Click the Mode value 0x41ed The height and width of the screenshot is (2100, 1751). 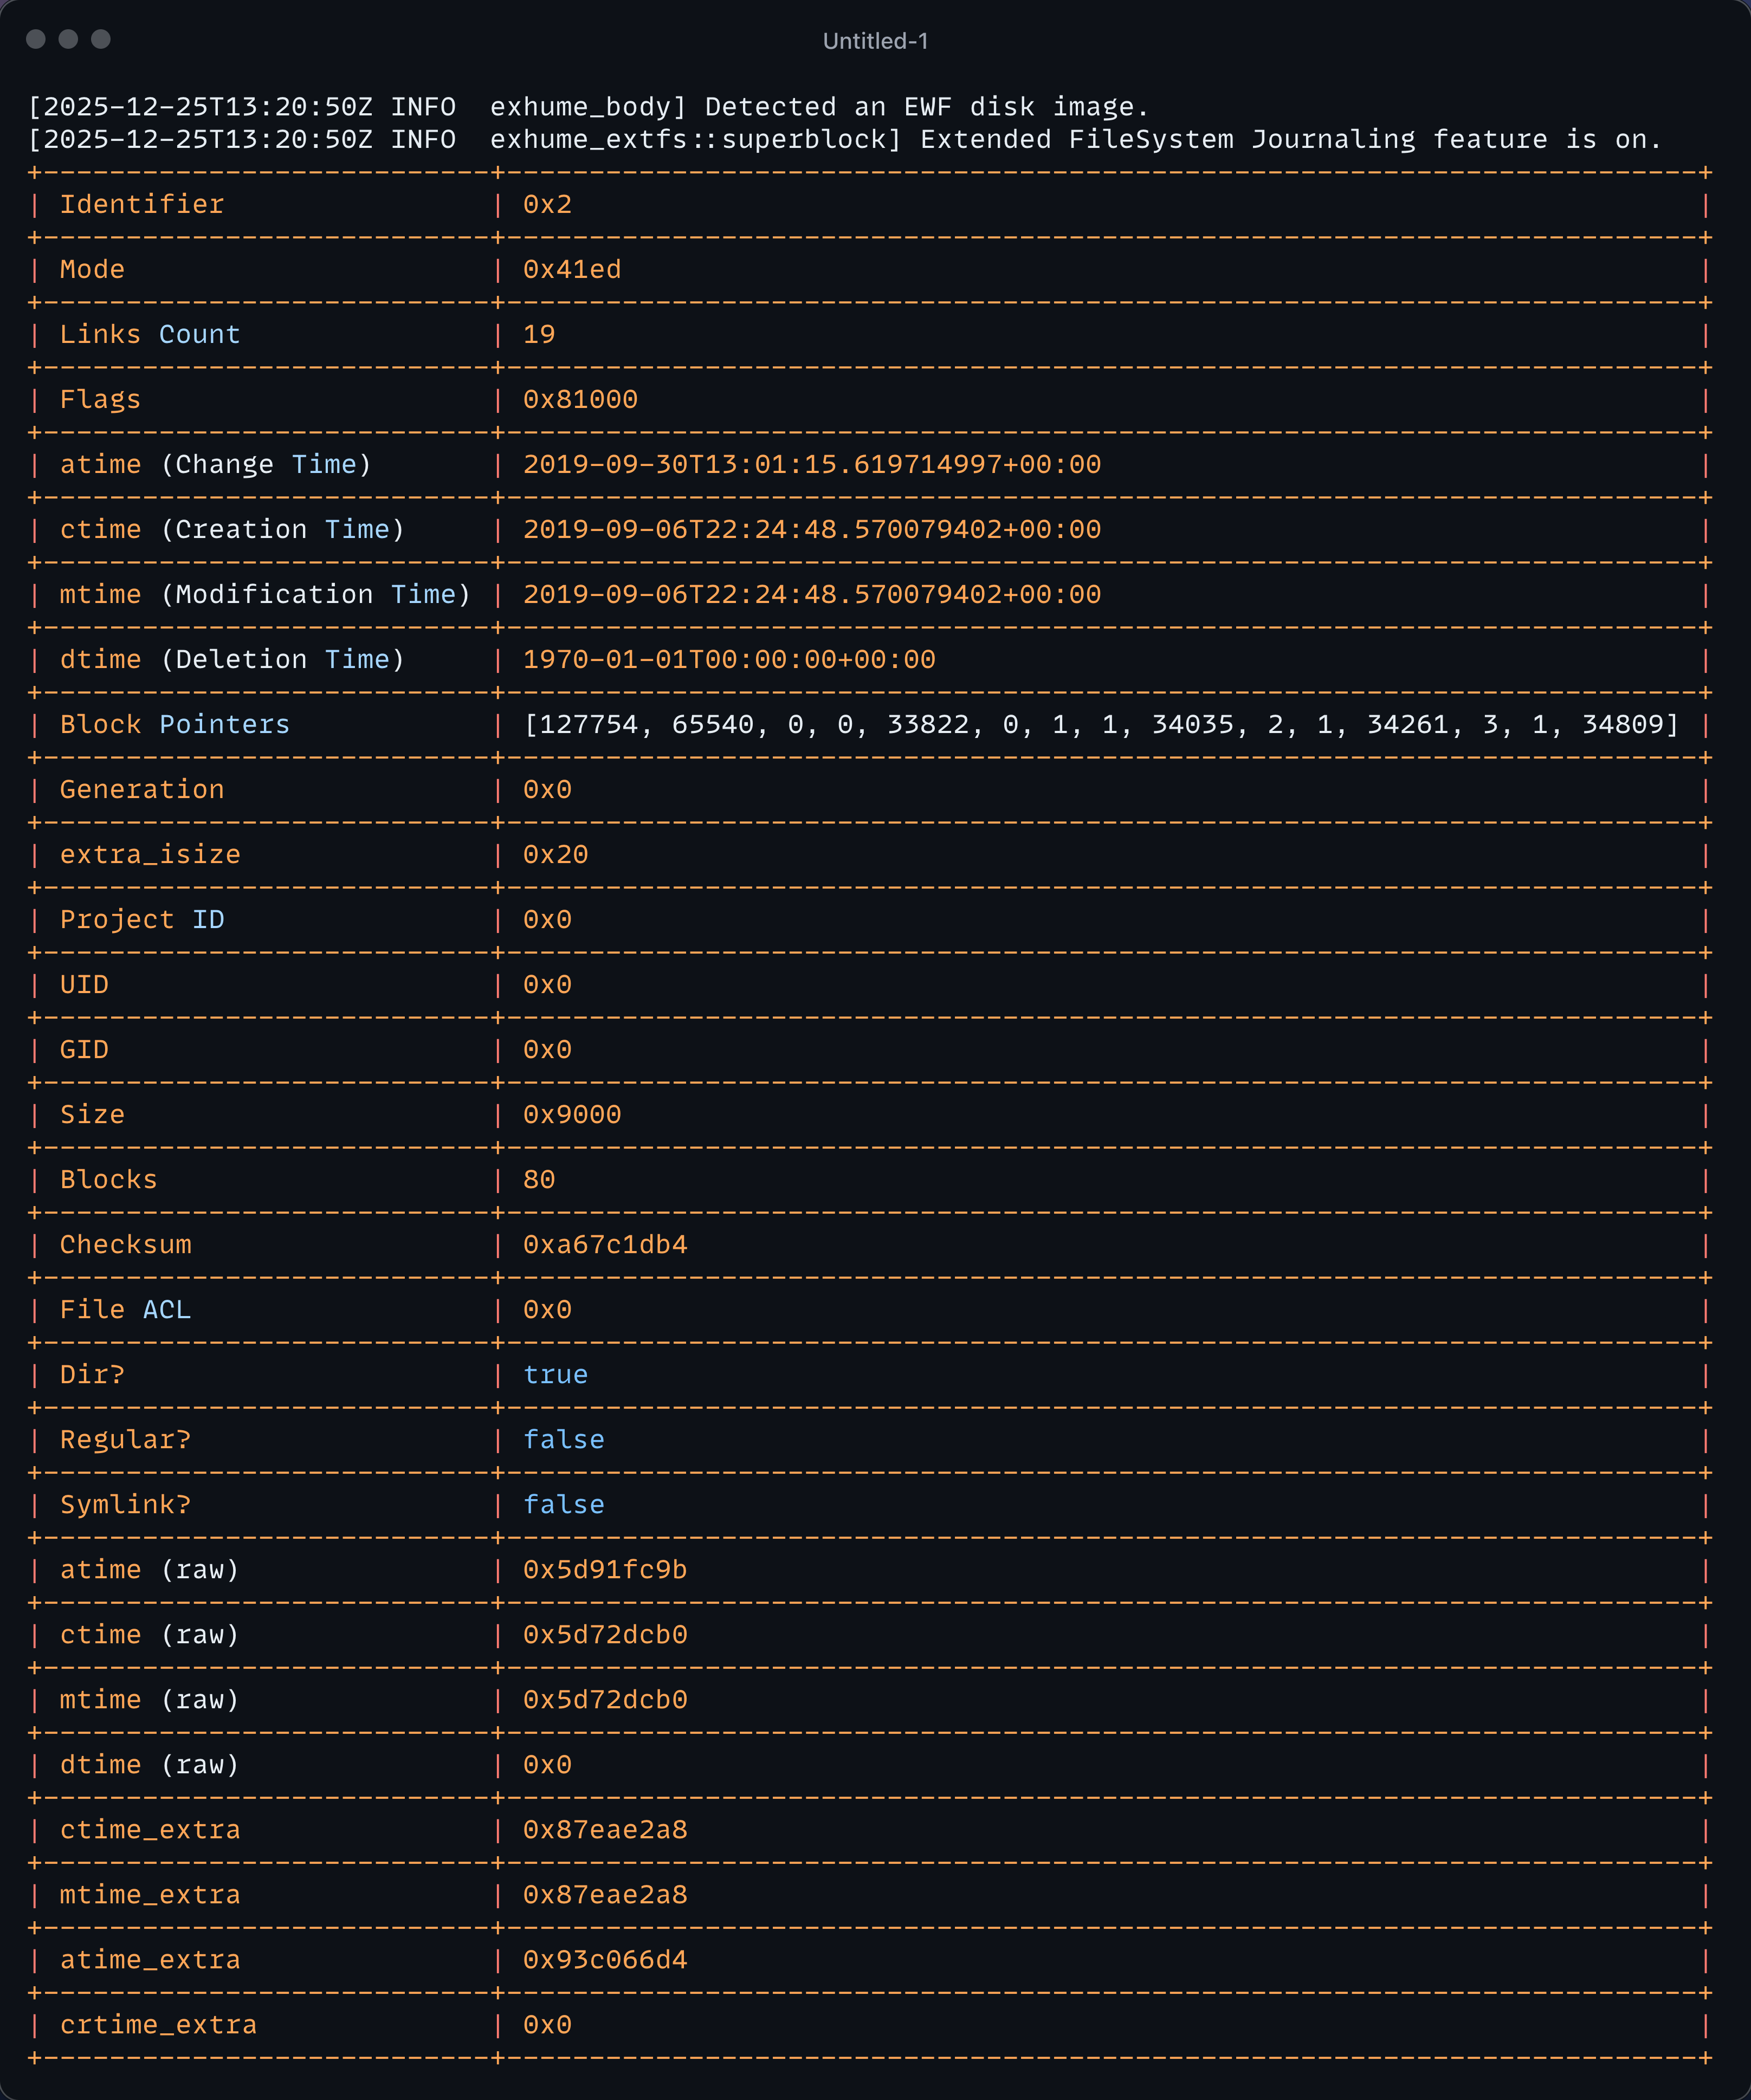pyautogui.click(x=572, y=270)
